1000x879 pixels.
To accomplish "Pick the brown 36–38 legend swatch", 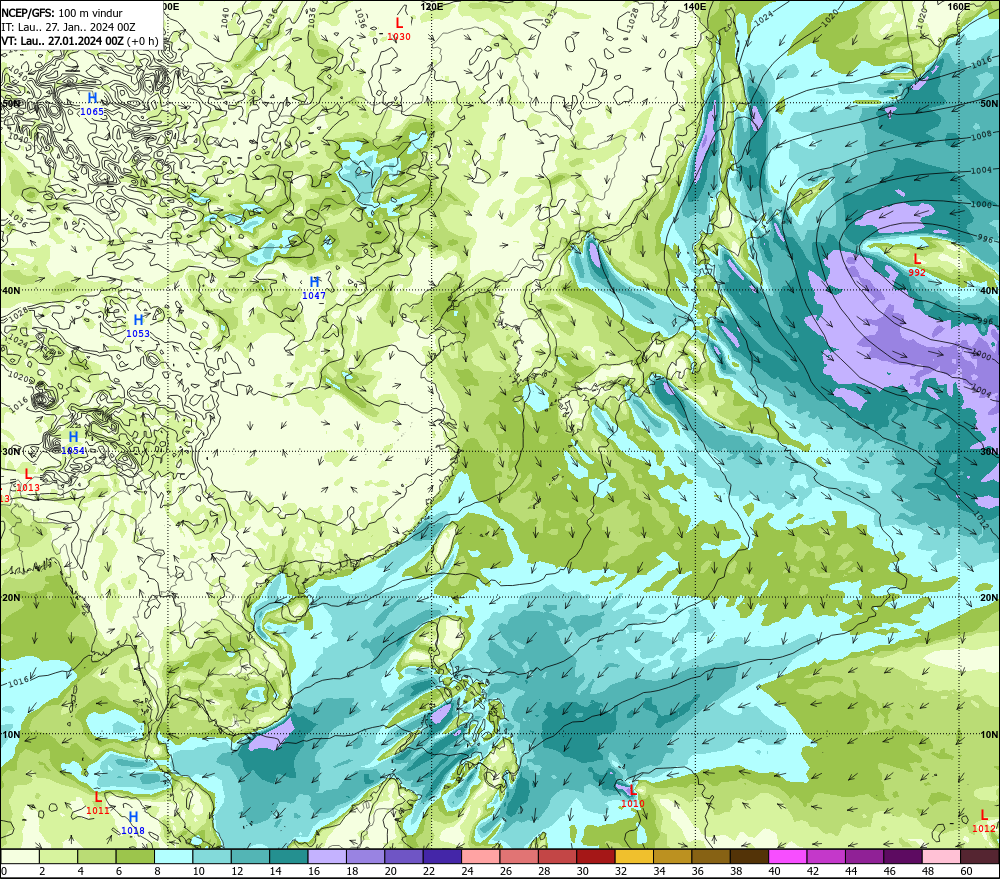I will 711,857.
